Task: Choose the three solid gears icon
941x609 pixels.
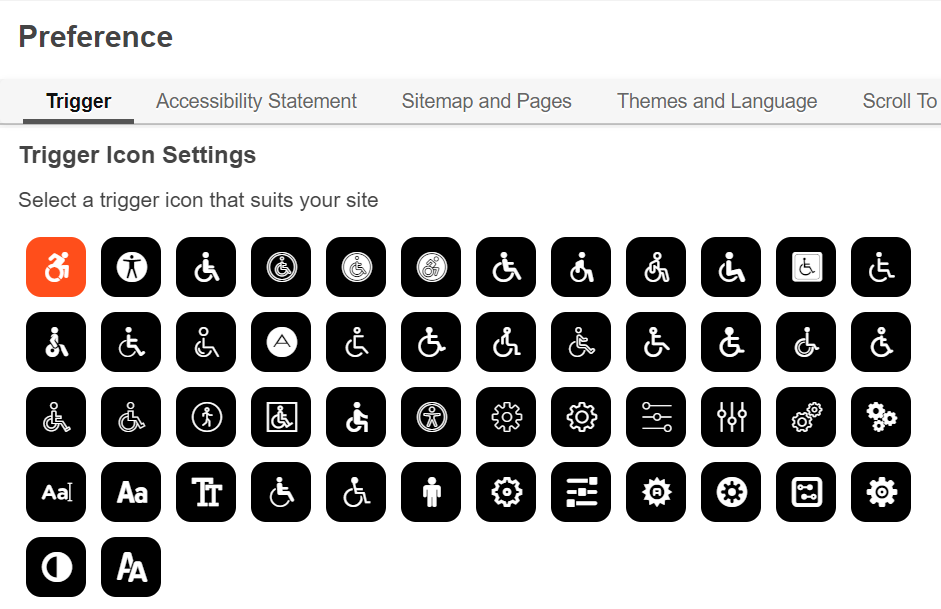Action: (881, 417)
